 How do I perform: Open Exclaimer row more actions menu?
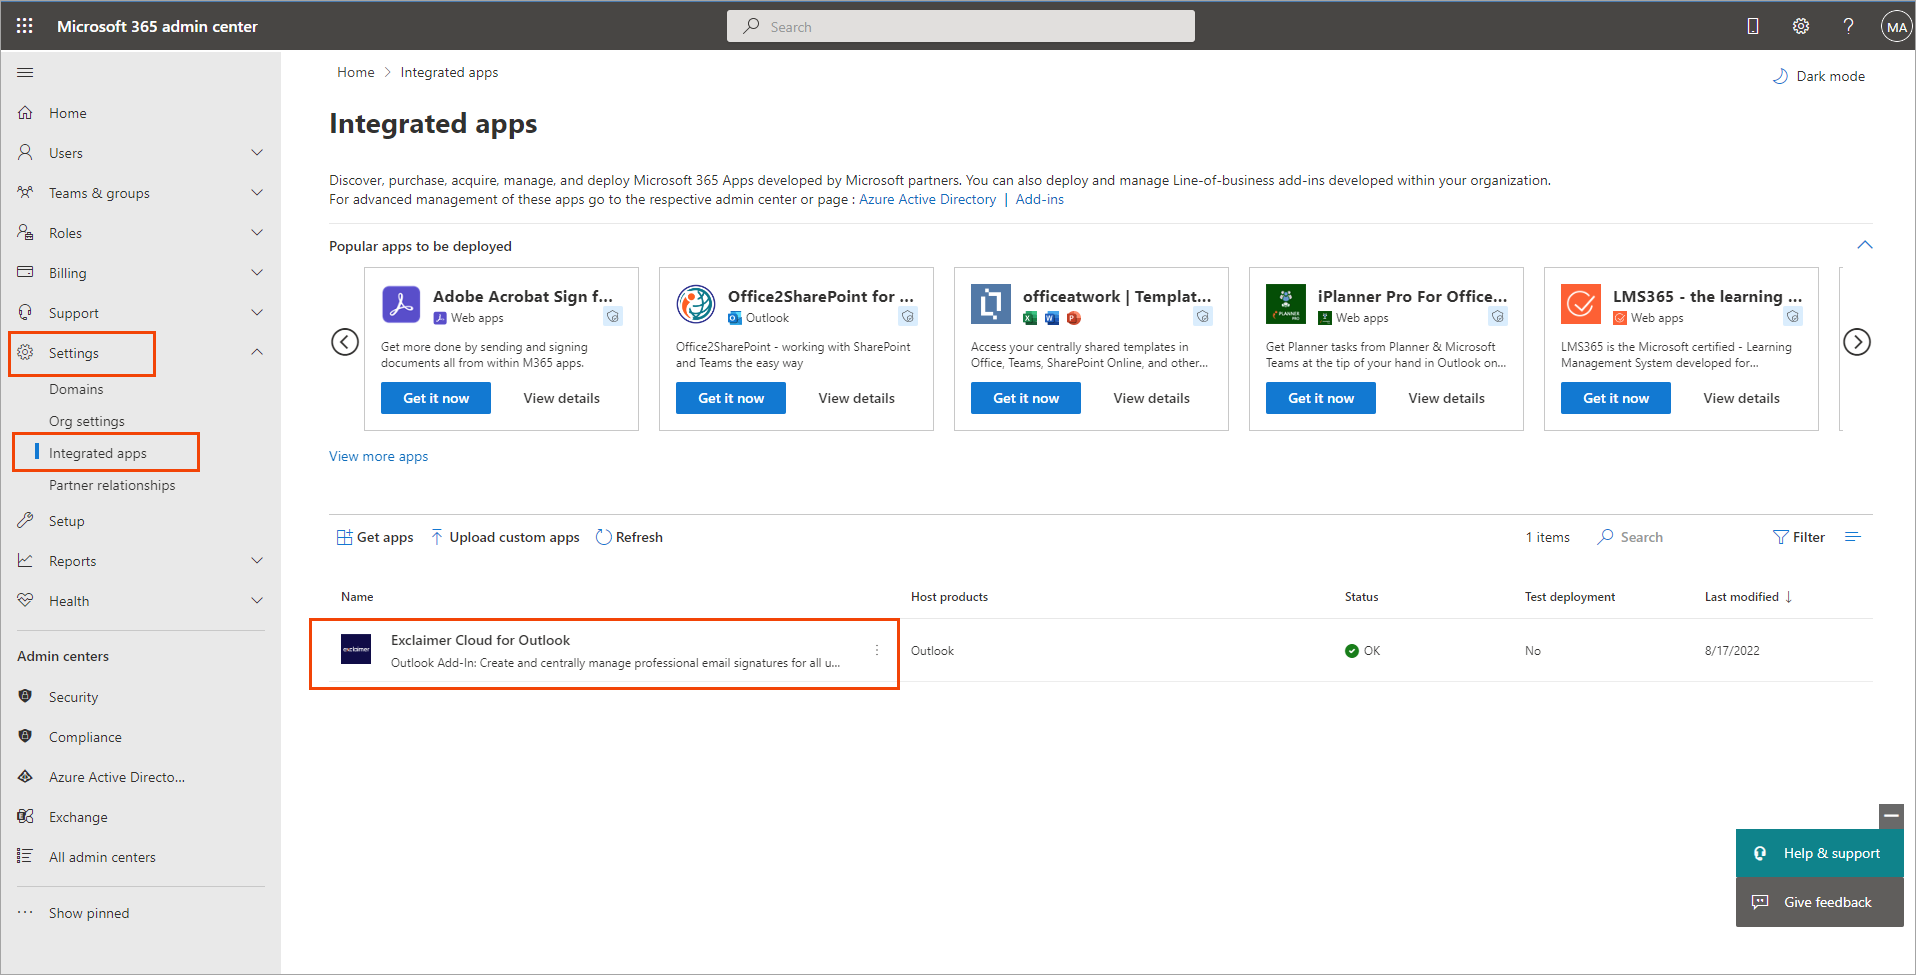click(x=877, y=650)
